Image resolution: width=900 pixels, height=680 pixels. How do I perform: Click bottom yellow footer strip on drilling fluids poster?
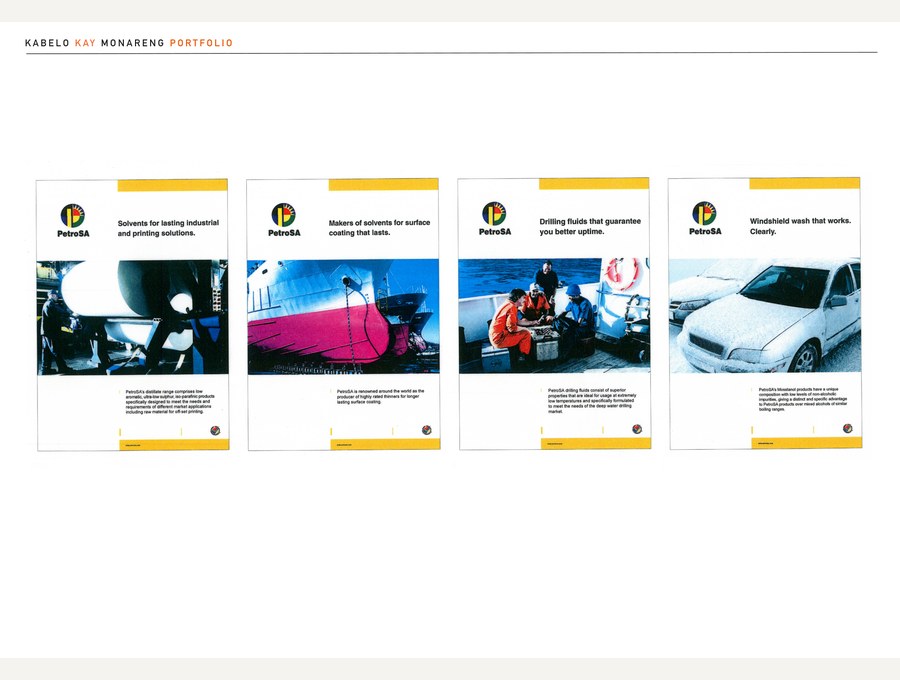[x=596, y=443]
